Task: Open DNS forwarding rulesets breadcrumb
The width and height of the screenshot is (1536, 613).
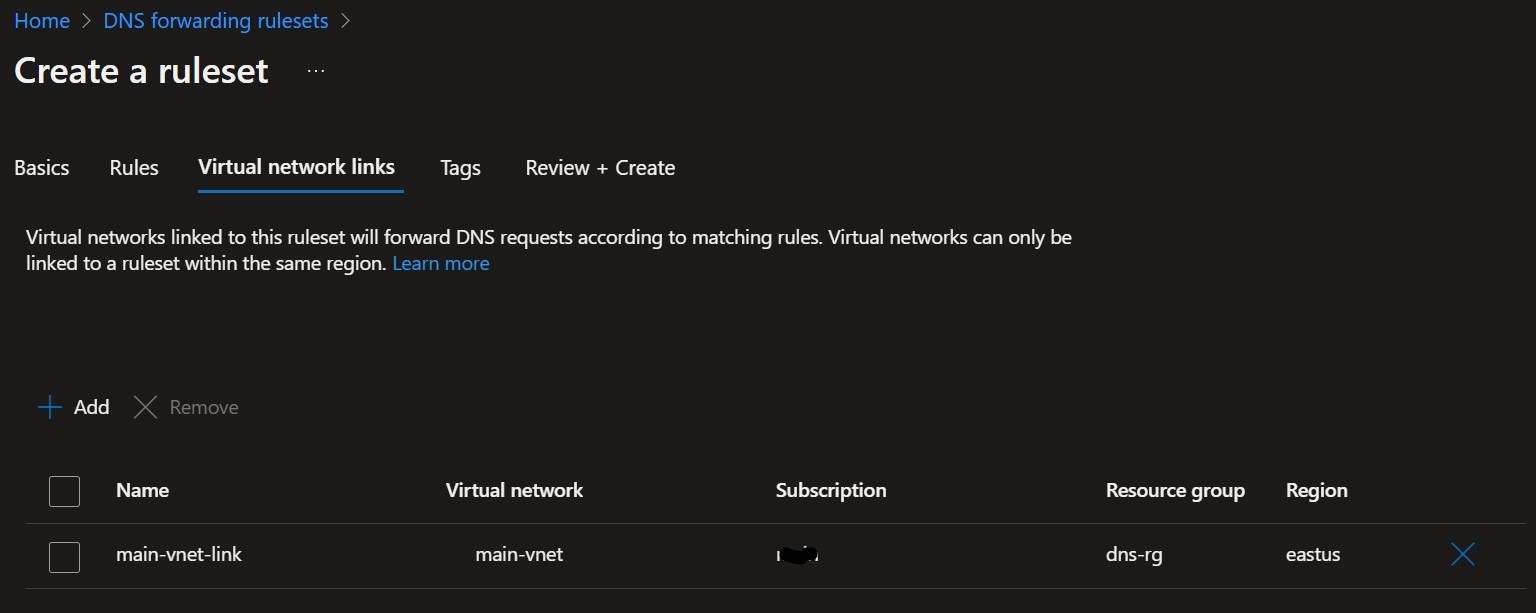Action: 214,20
